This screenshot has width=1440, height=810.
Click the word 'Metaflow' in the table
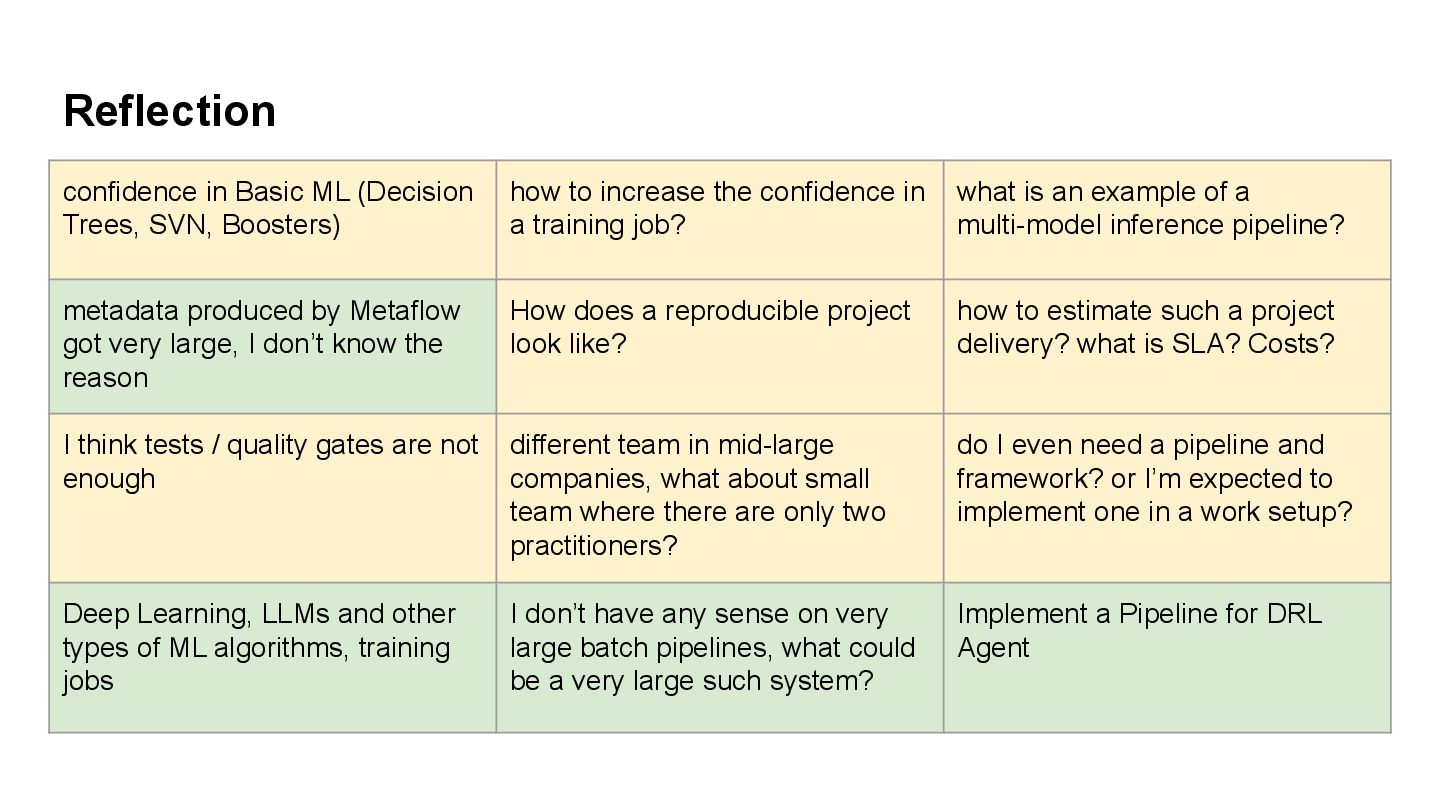coord(405,311)
